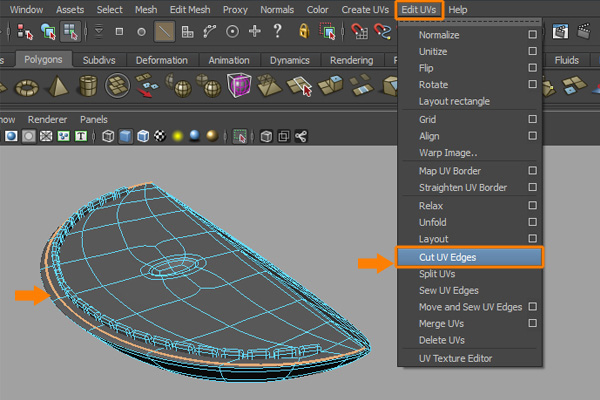Click Warp Image menu item
The width and height of the screenshot is (600, 400).
(x=448, y=153)
